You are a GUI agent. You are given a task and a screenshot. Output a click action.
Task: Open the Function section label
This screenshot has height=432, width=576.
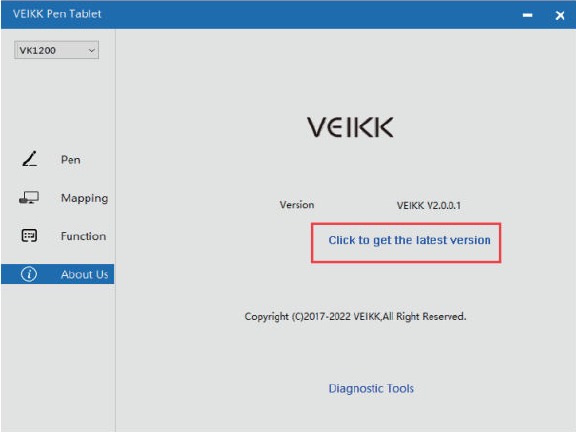click(83, 236)
